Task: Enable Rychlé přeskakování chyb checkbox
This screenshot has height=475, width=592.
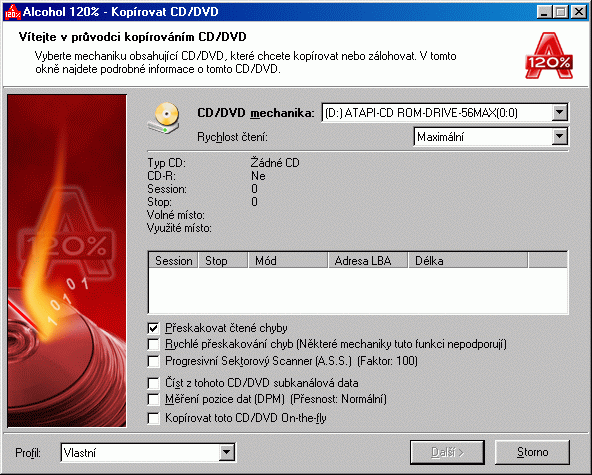Action: click(x=153, y=344)
